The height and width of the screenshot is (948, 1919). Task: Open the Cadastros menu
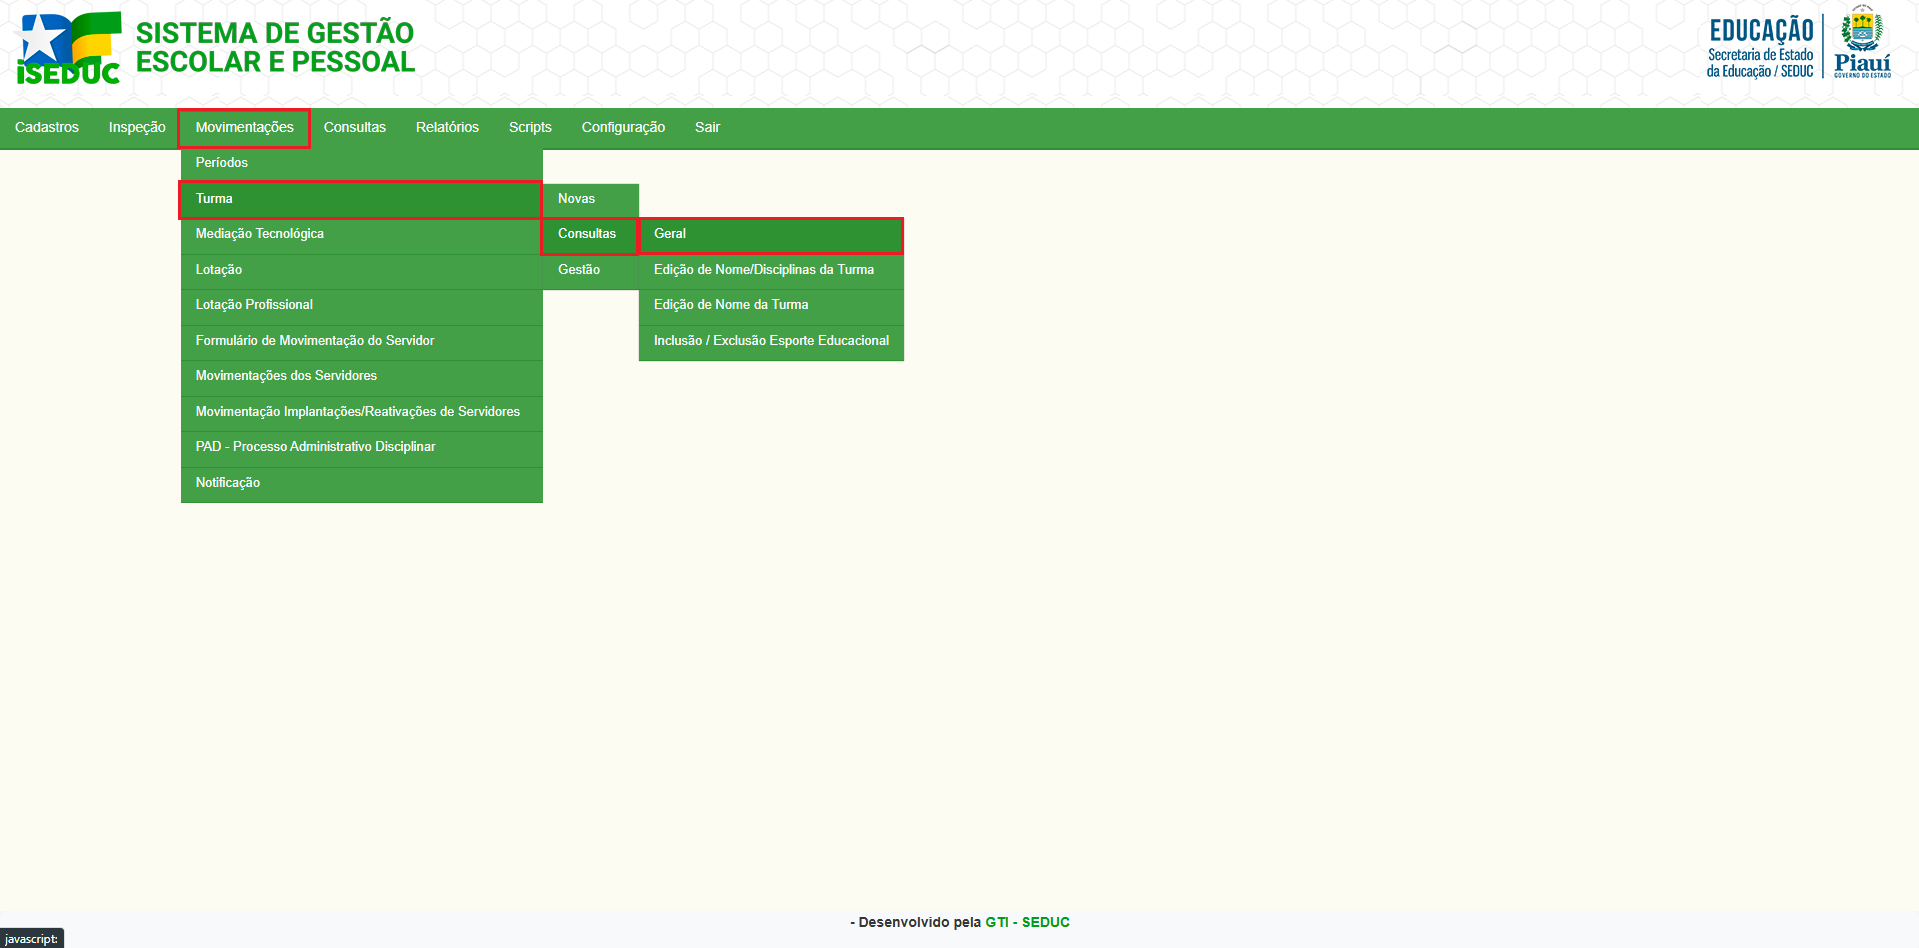point(47,127)
